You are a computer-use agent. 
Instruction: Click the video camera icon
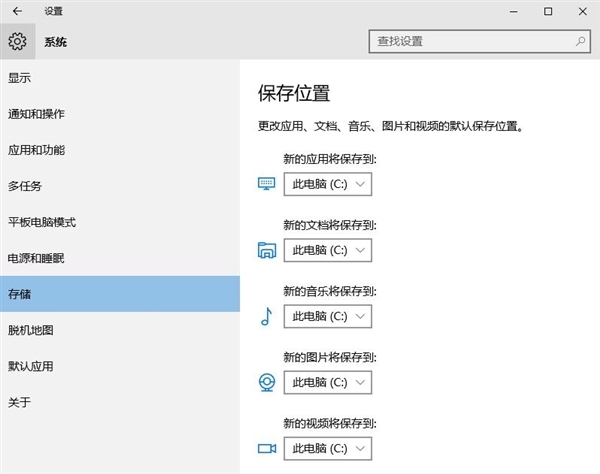click(x=266, y=448)
